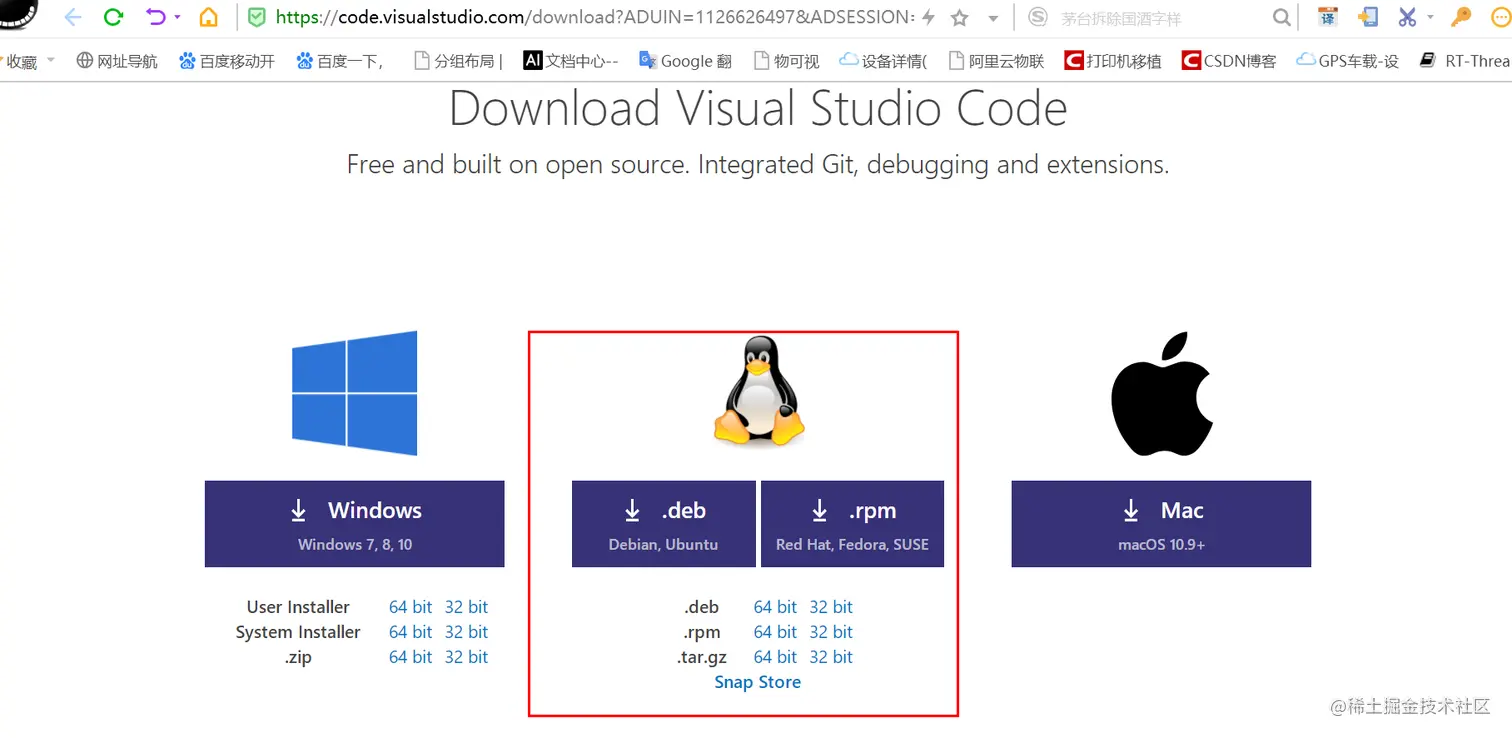The height and width of the screenshot is (738, 1512).
Task: Open the 收藏 favorites menu
Action: coord(27,61)
